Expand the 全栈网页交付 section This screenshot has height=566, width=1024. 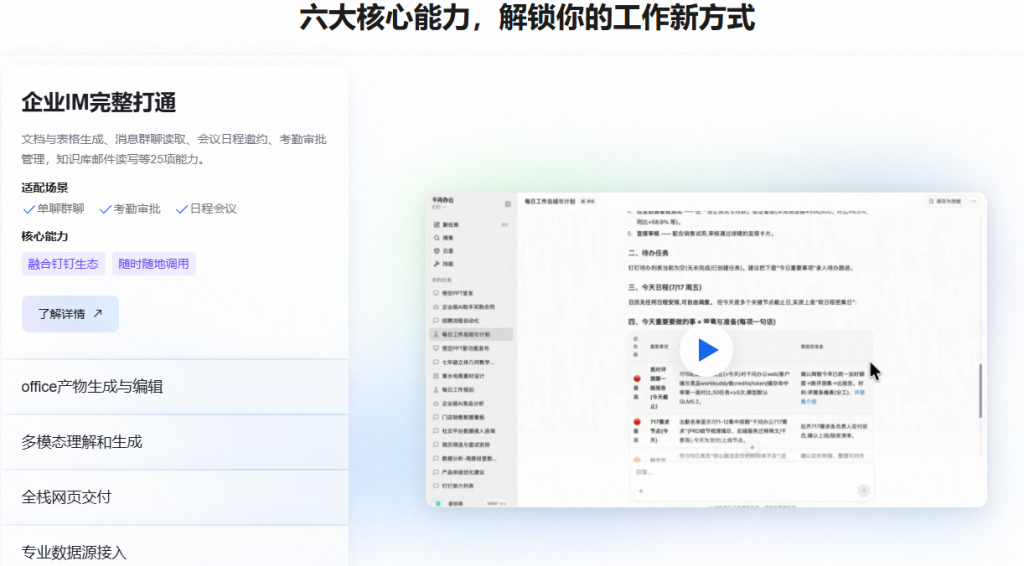point(174,497)
